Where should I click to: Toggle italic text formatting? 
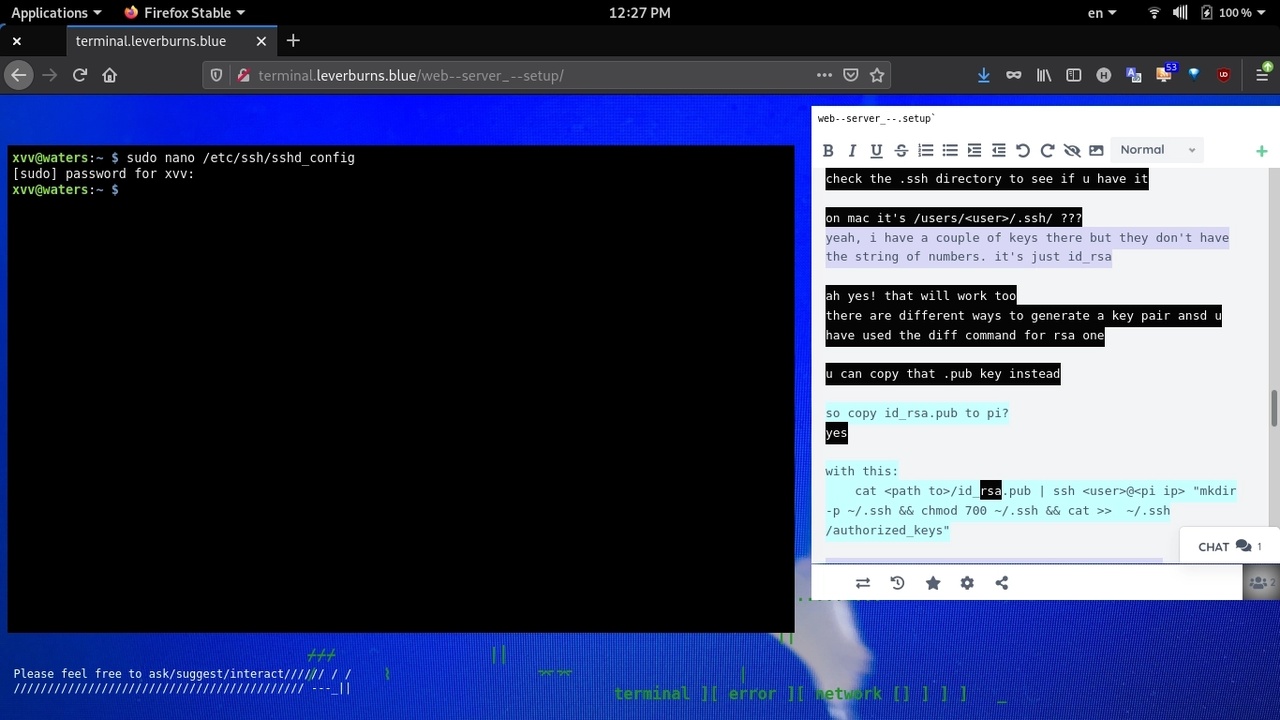click(852, 150)
